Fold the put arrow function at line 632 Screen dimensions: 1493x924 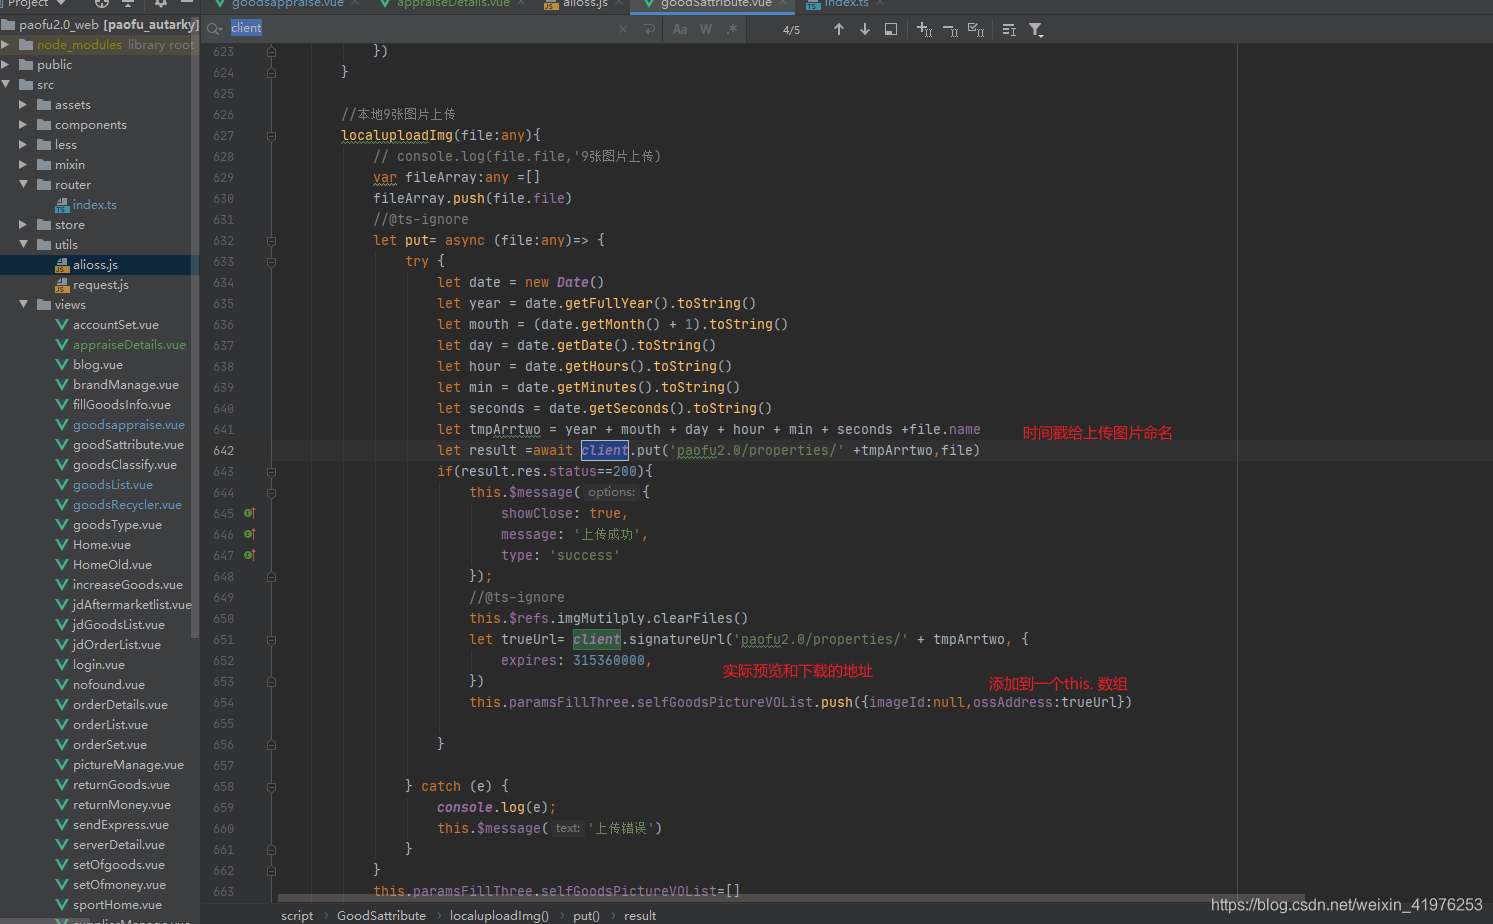pos(271,240)
